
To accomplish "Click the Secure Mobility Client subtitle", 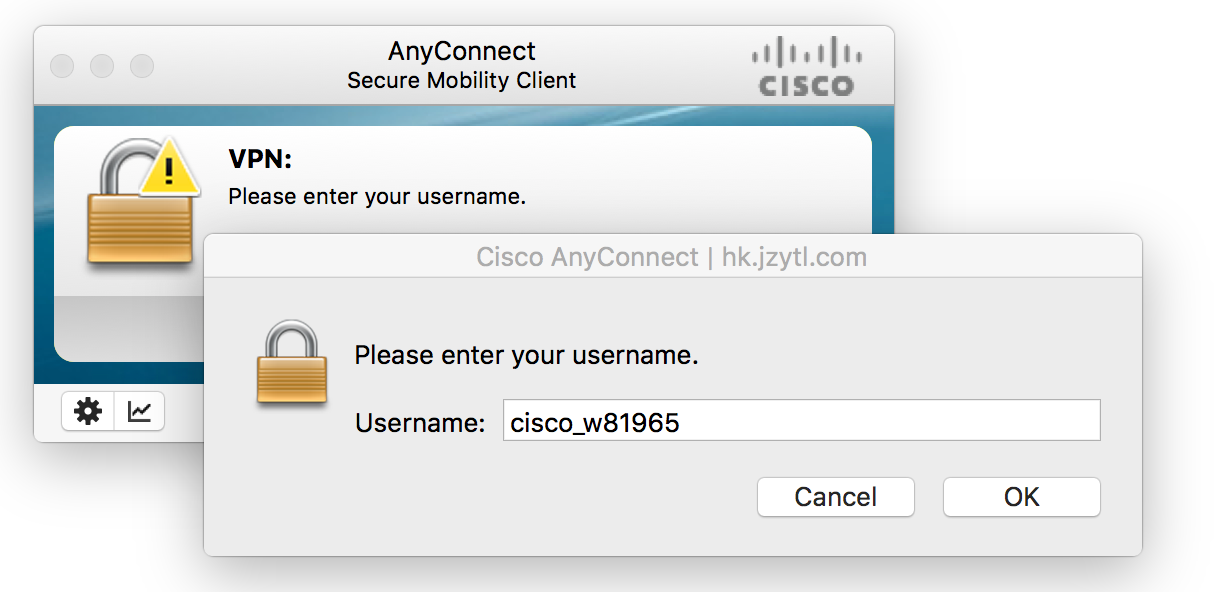I will (x=462, y=80).
